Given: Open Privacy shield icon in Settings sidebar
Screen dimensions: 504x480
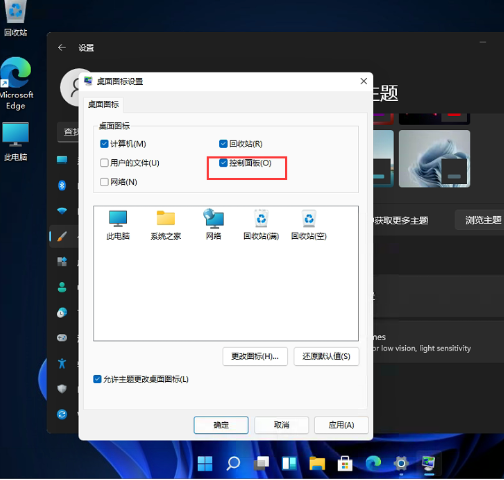Looking at the screenshot, I should [x=62, y=389].
